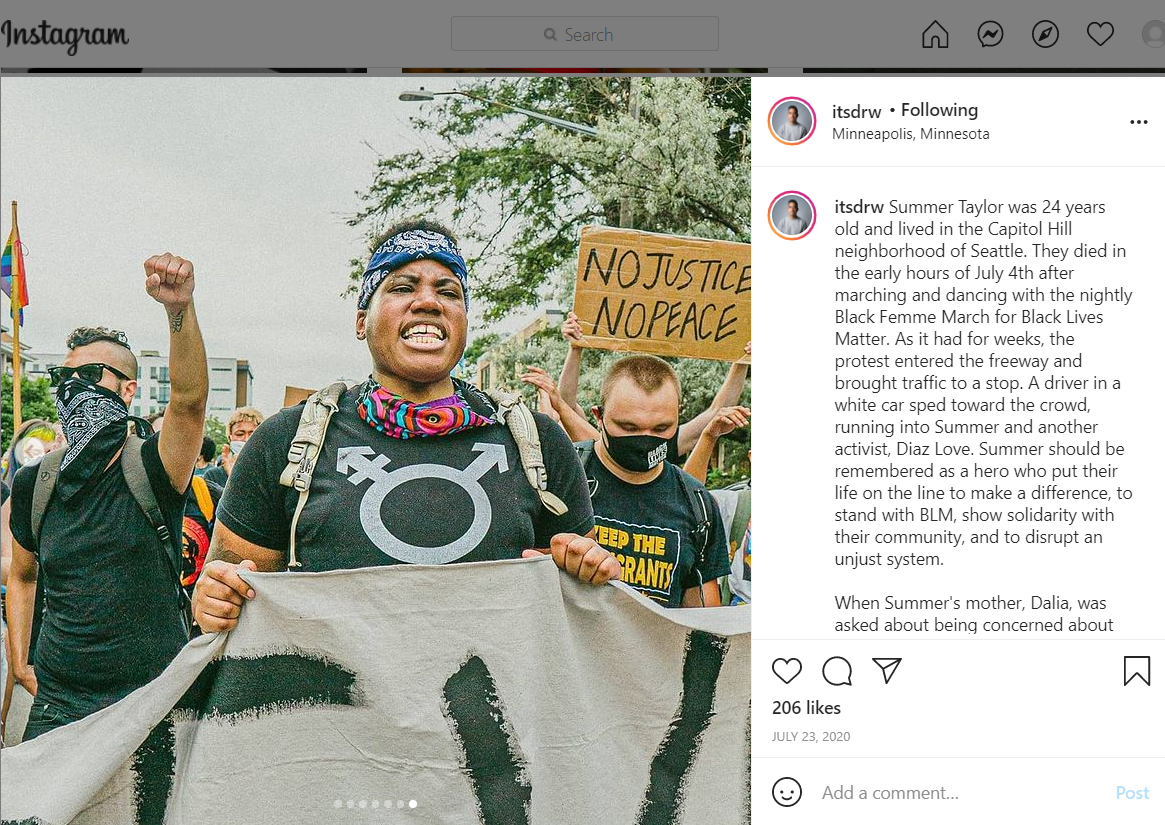Go to previous photo in carousel

pyautogui.click(x=31, y=450)
